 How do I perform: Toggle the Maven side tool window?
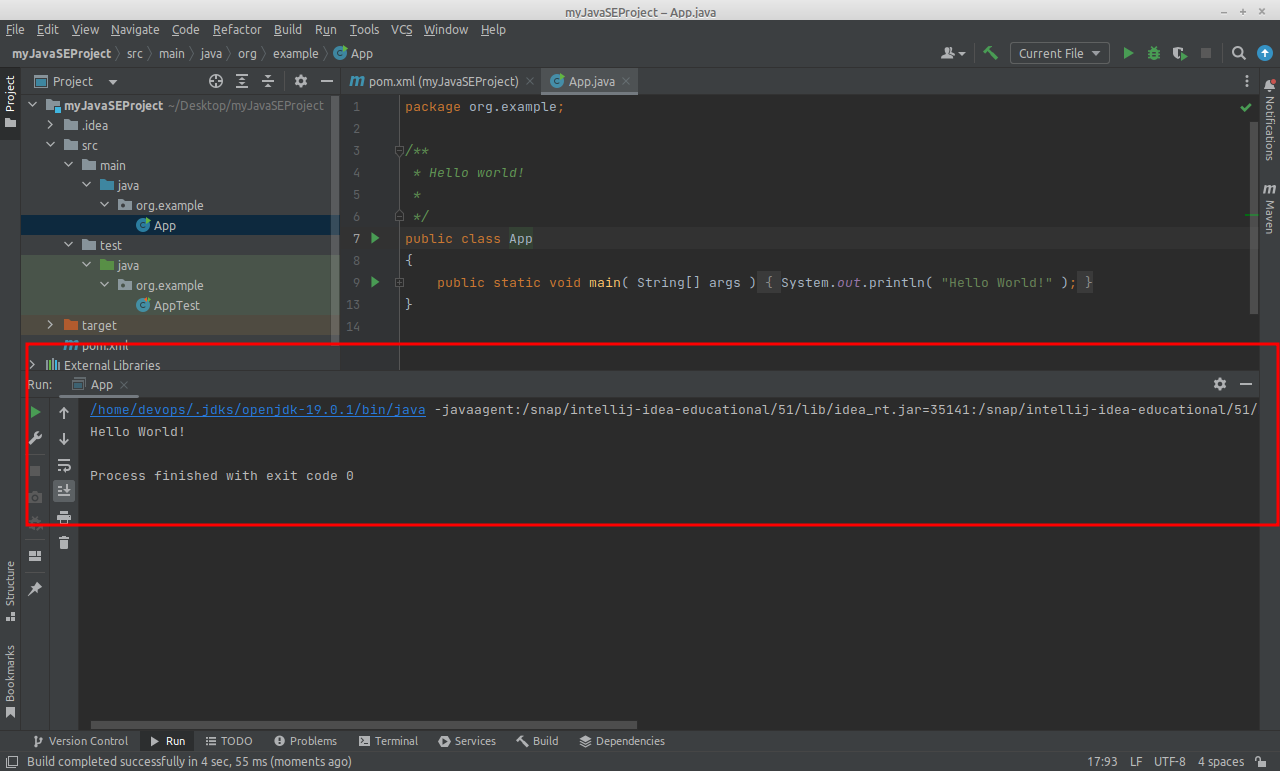pyautogui.click(x=1269, y=208)
